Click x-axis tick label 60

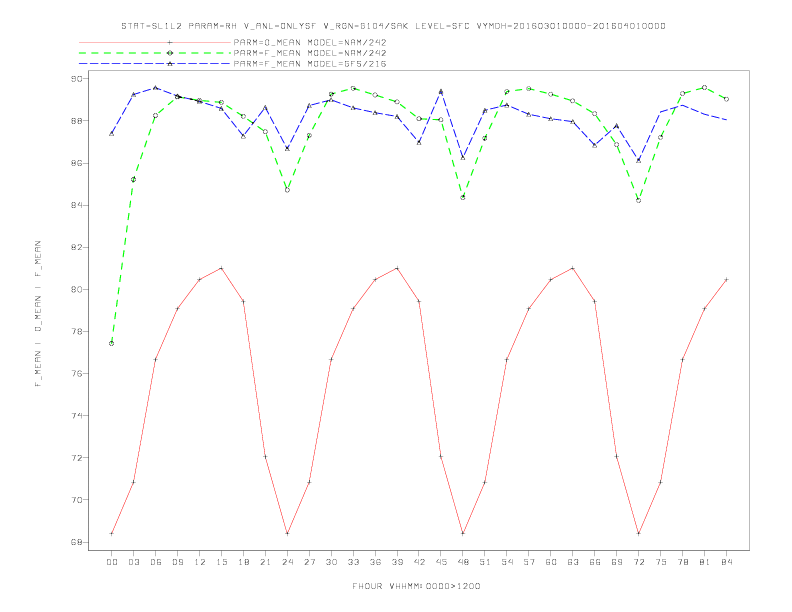[x=551, y=562]
